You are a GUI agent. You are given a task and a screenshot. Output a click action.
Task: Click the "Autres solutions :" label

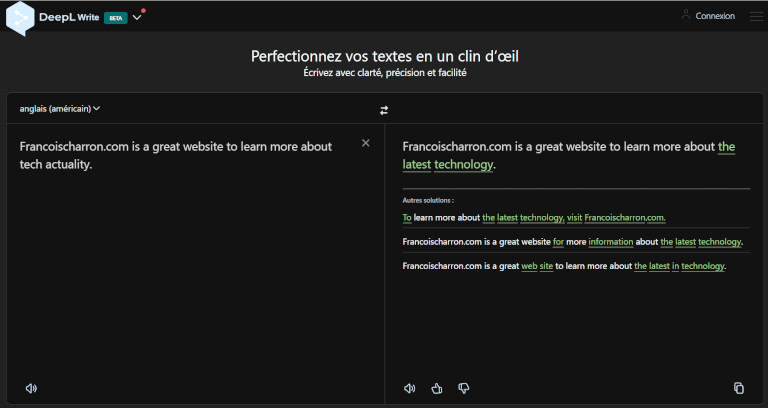tap(428, 200)
